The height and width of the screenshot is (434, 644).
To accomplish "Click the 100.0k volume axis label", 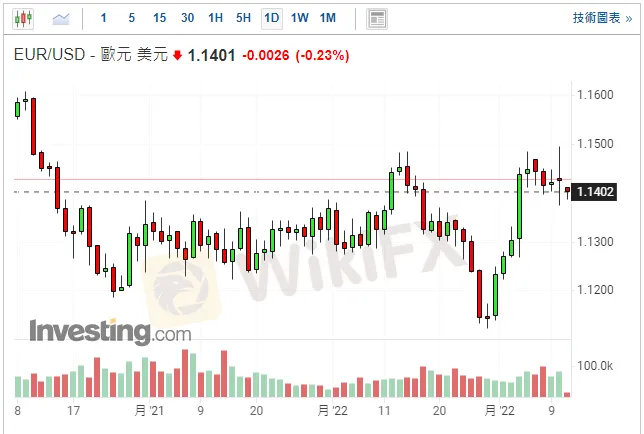I will [x=595, y=365].
